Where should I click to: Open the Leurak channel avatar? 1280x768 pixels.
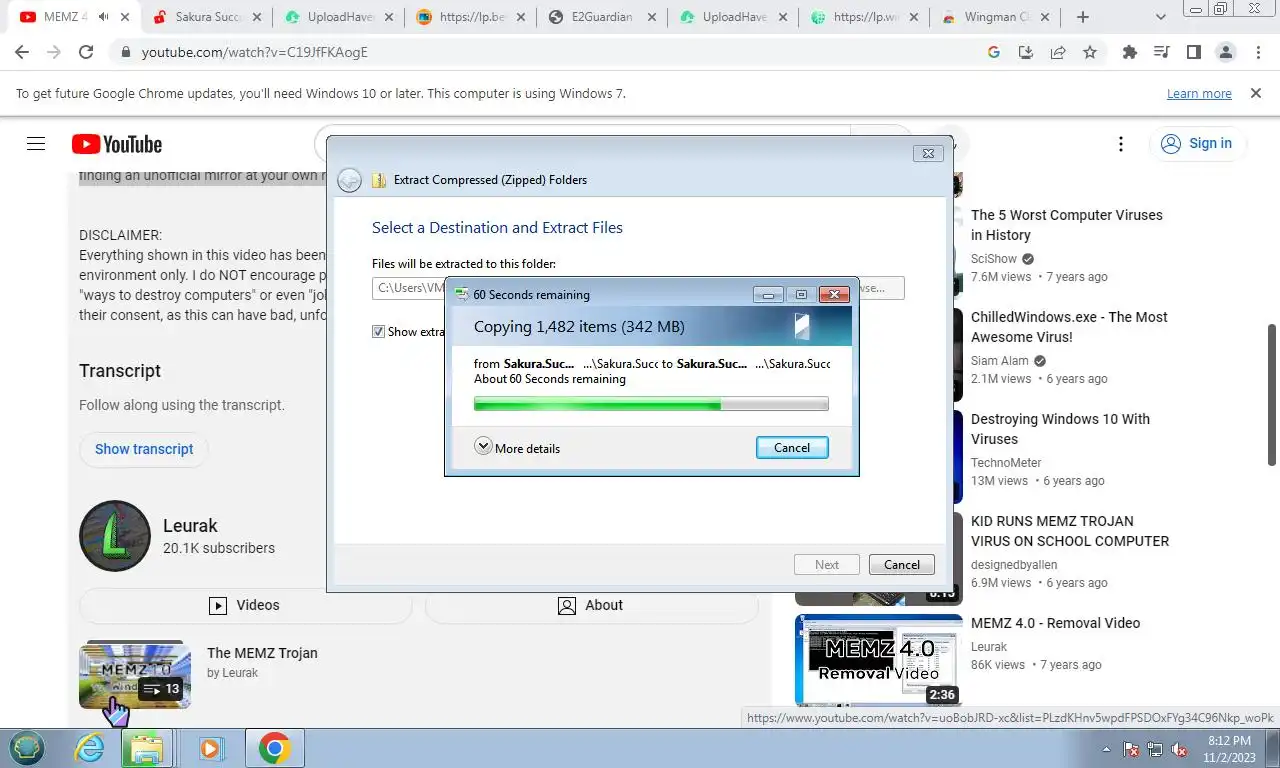tap(115, 536)
